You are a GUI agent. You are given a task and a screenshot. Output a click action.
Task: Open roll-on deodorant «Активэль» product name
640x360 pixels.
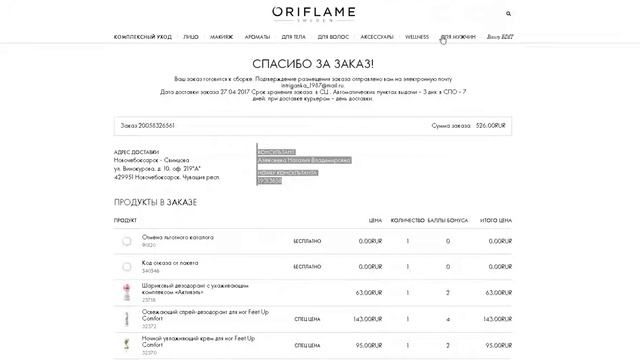tap(195, 289)
